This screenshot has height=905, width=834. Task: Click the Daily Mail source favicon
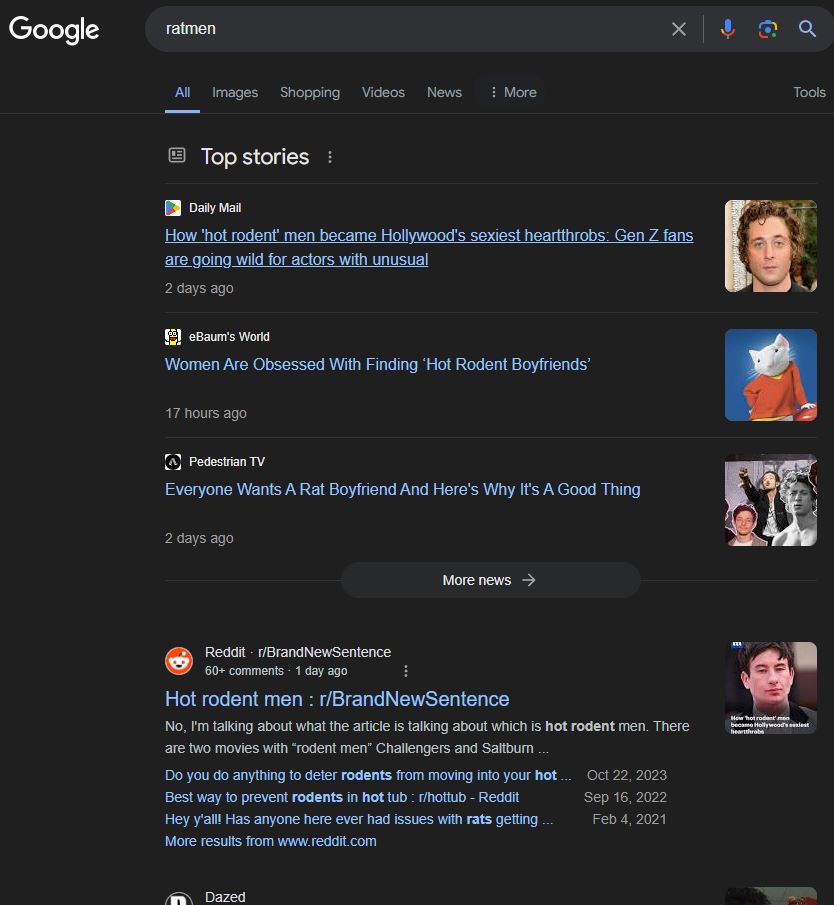click(x=173, y=208)
